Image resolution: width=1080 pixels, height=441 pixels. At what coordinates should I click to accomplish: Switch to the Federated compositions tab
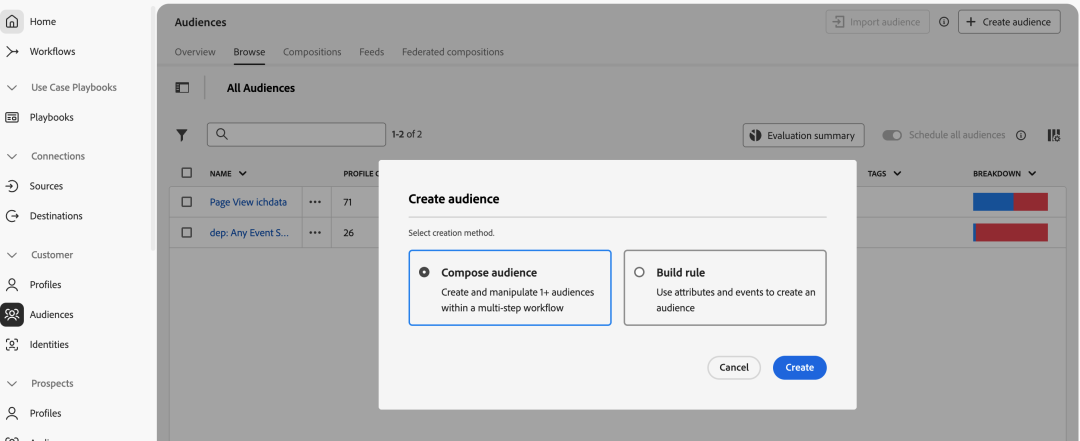452,52
